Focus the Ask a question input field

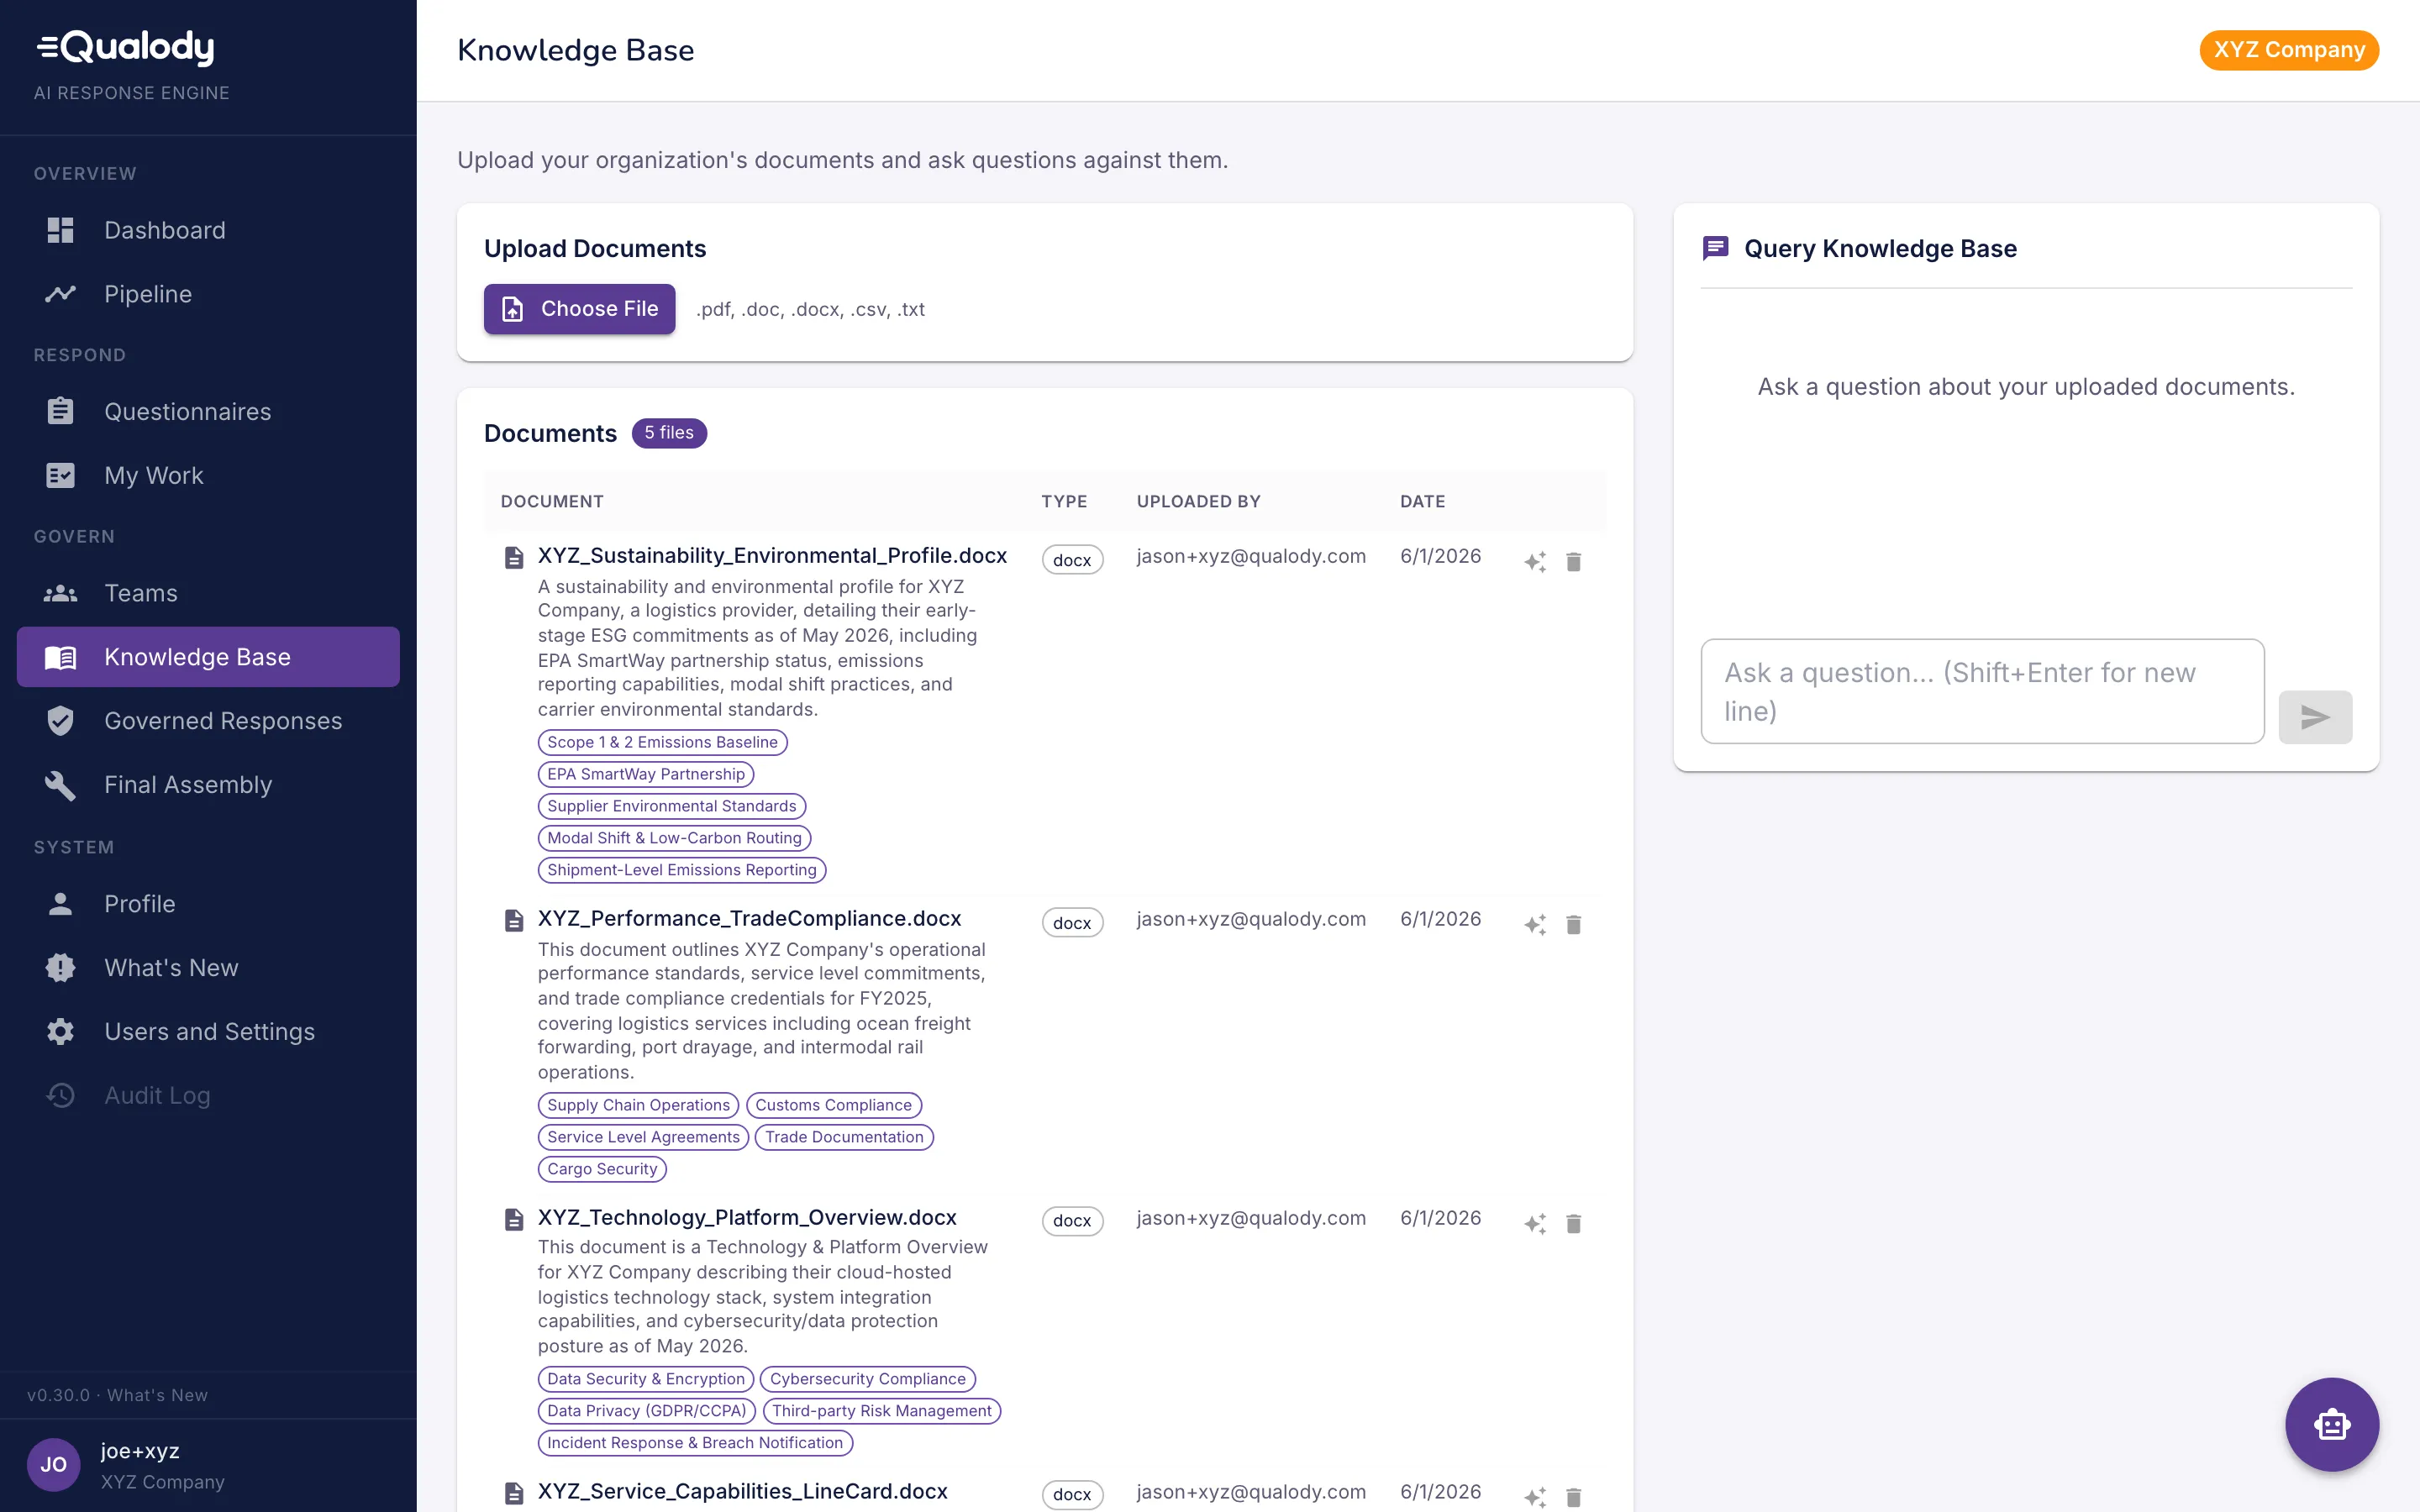(1982, 691)
